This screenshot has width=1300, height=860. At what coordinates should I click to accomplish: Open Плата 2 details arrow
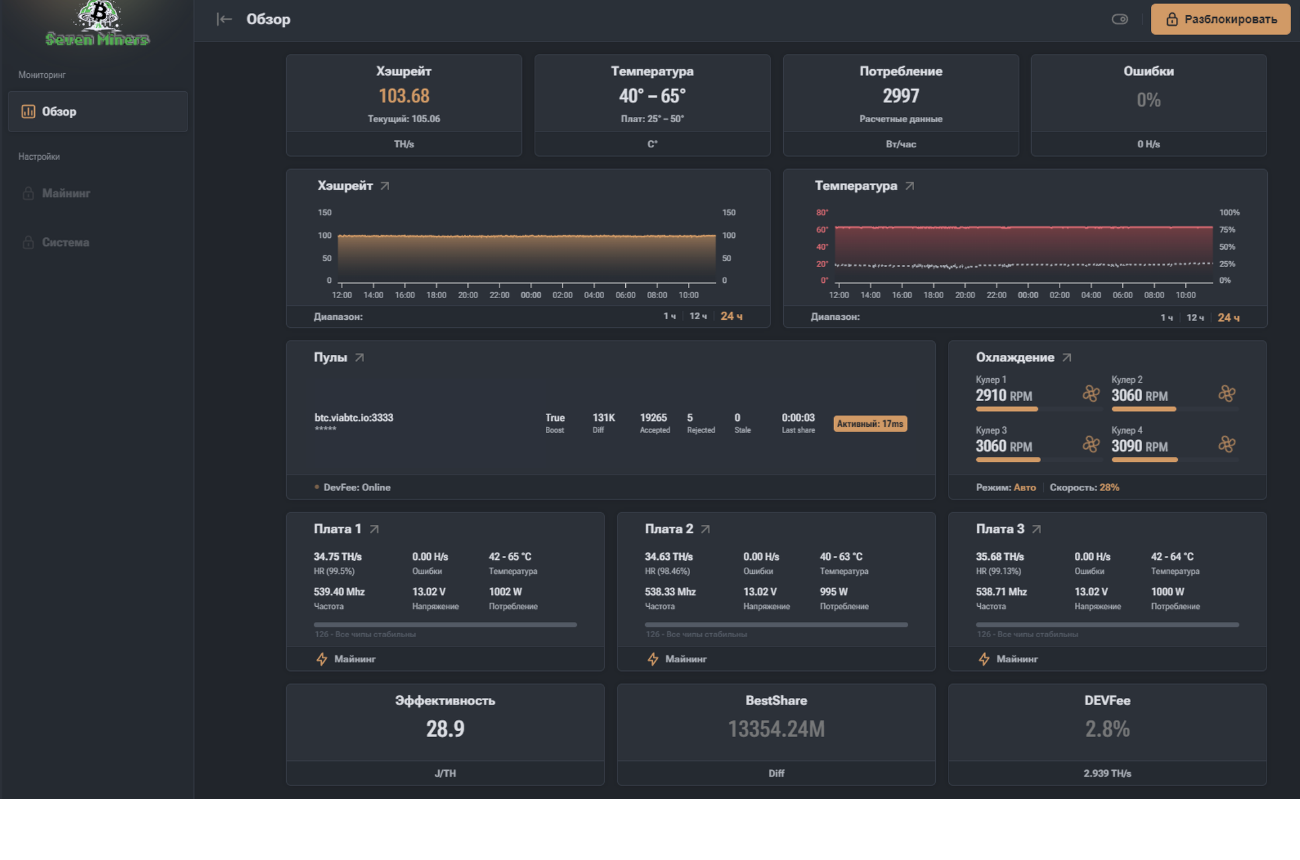705,529
